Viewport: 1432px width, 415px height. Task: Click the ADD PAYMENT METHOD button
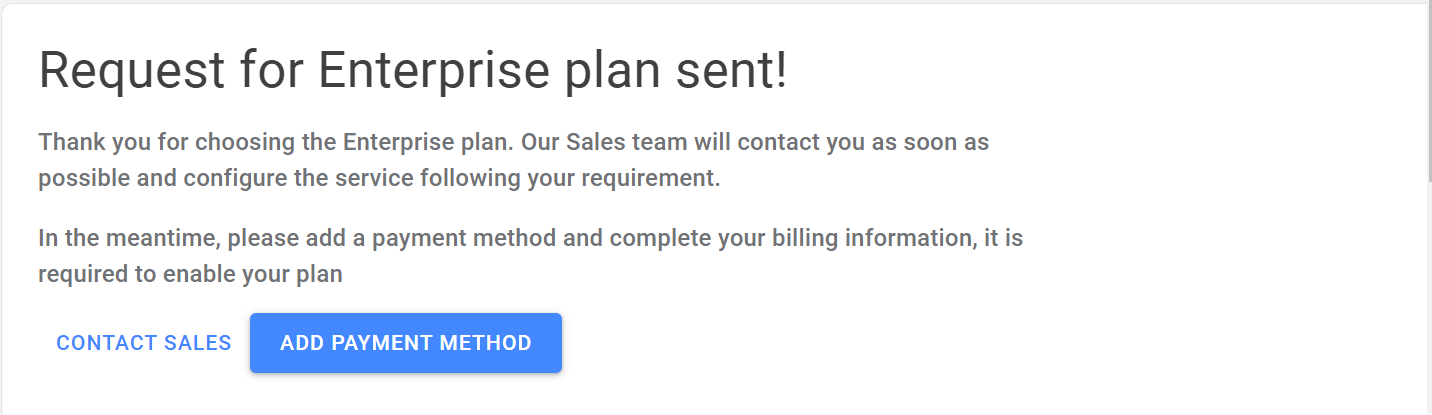click(x=406, y=343)
